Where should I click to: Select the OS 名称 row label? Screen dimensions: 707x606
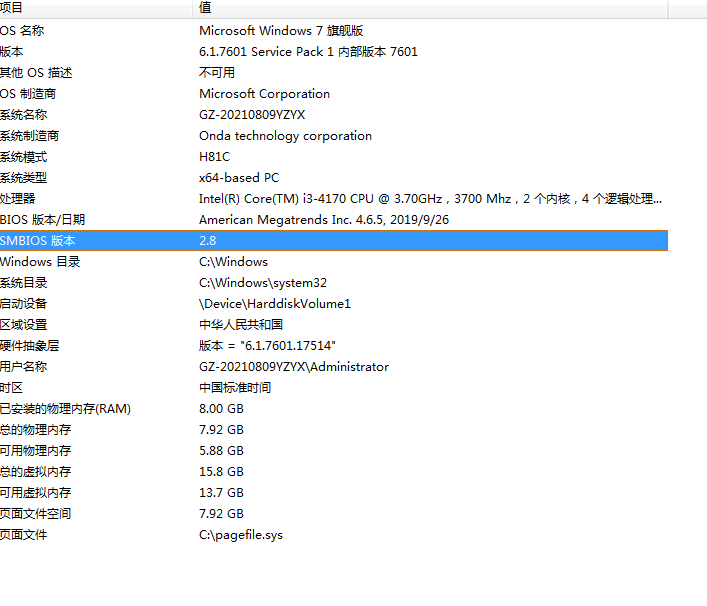22,31
